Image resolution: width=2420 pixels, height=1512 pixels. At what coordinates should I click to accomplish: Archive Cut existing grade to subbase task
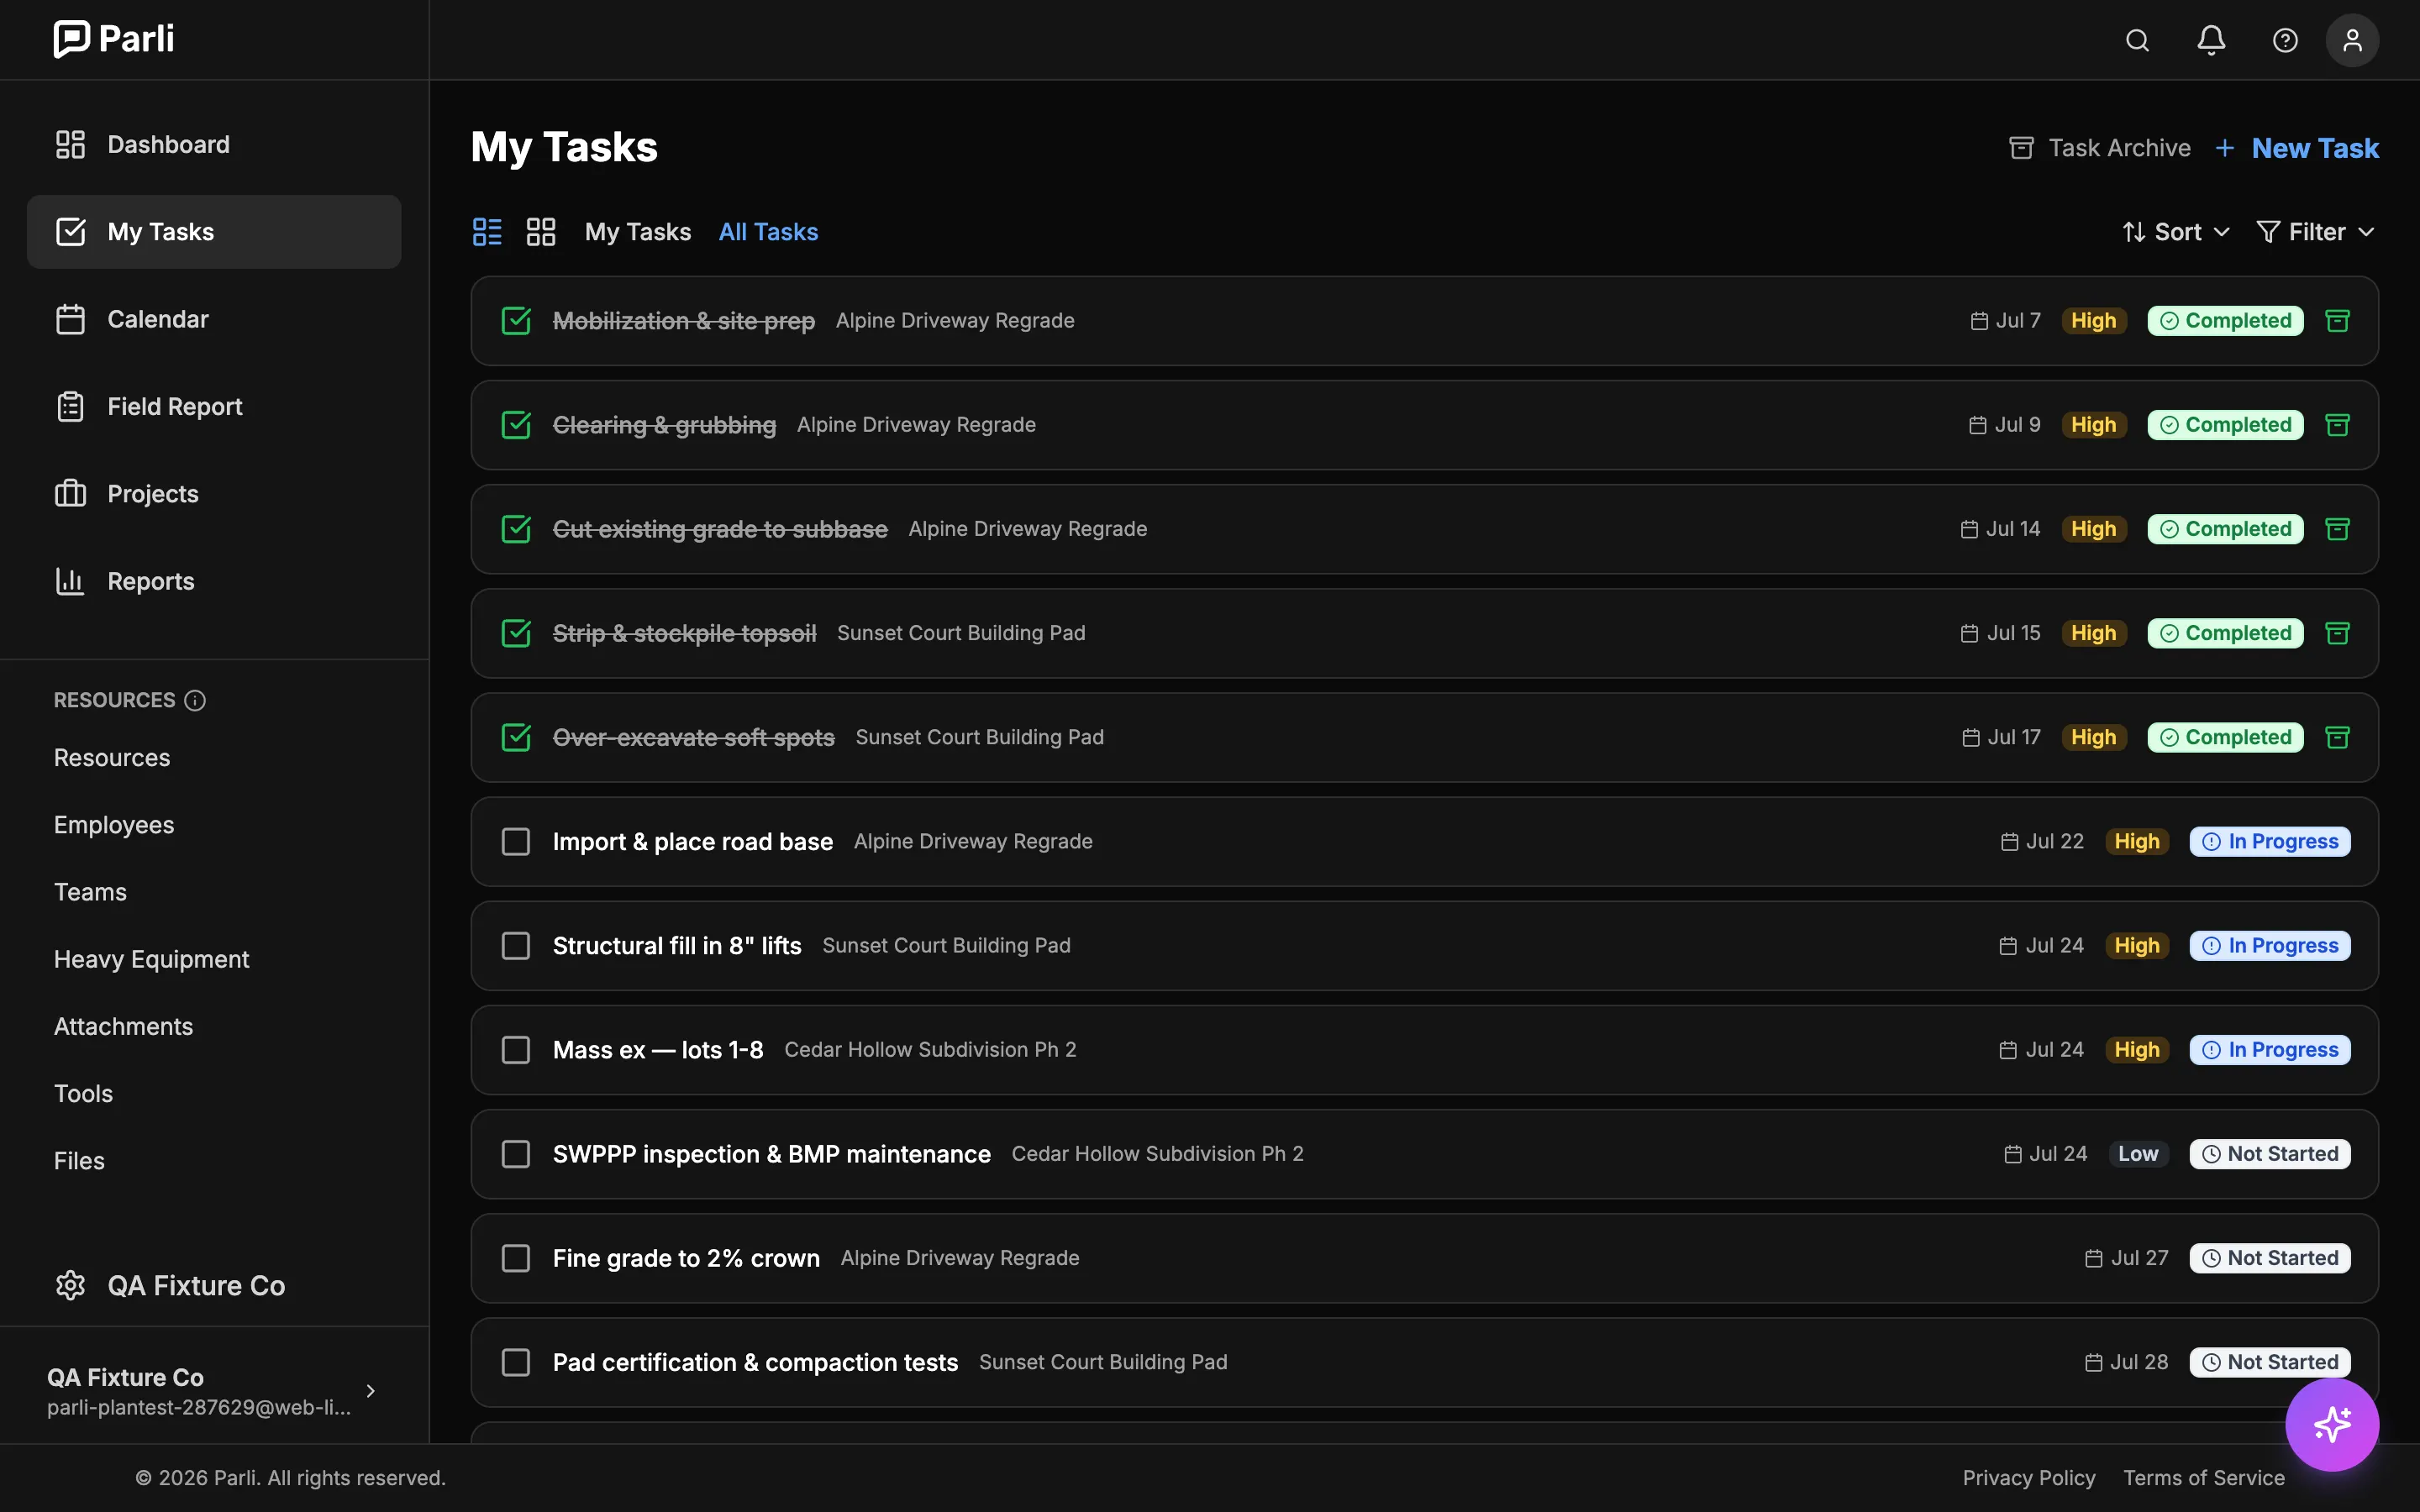point(2337,529)
